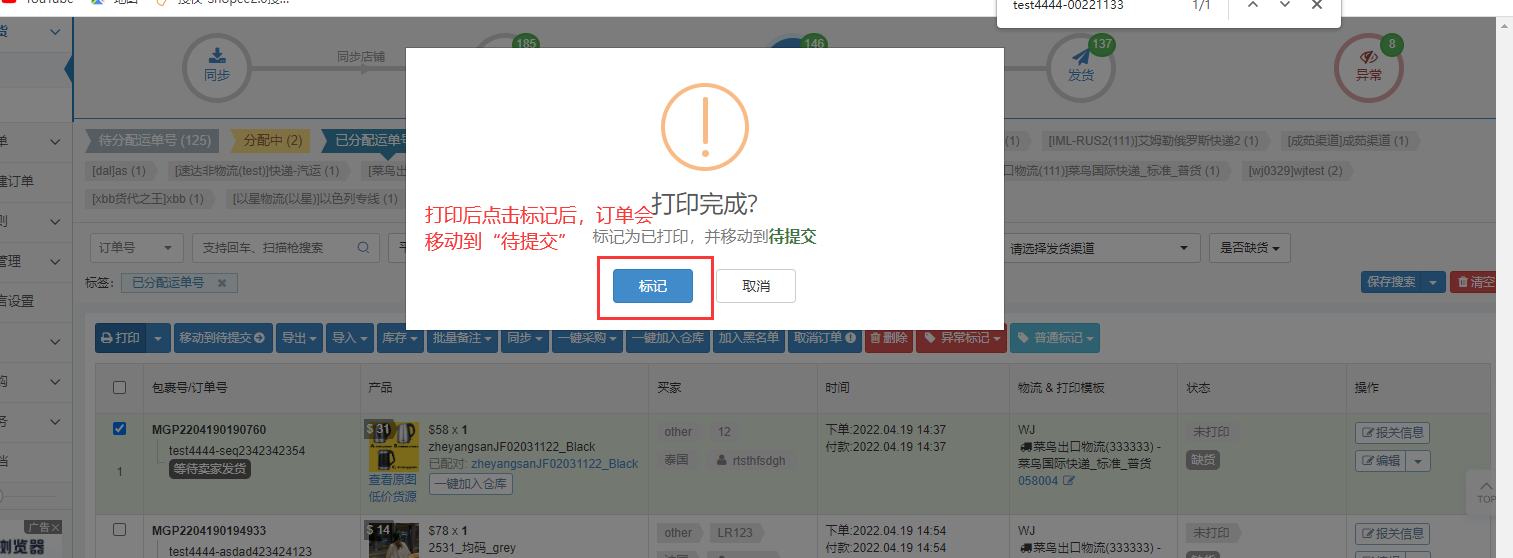Viewport: 1513px width, 558px height.
Task: Click the red 删除 button
Action: (888, 338)
